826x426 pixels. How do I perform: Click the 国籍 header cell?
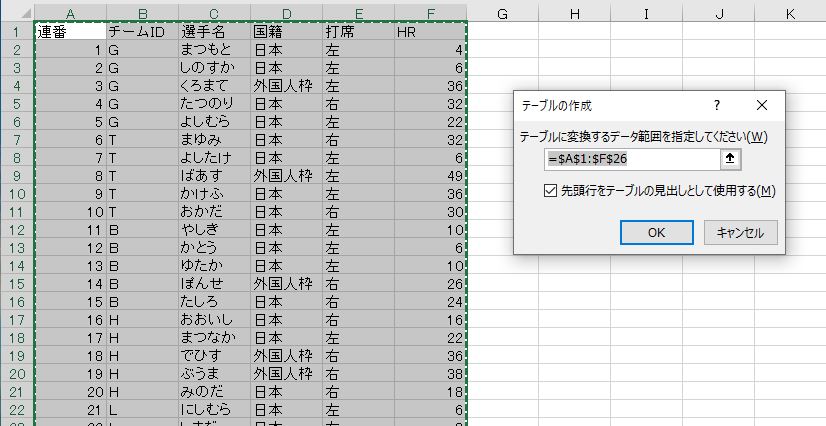tap(287, 32)
